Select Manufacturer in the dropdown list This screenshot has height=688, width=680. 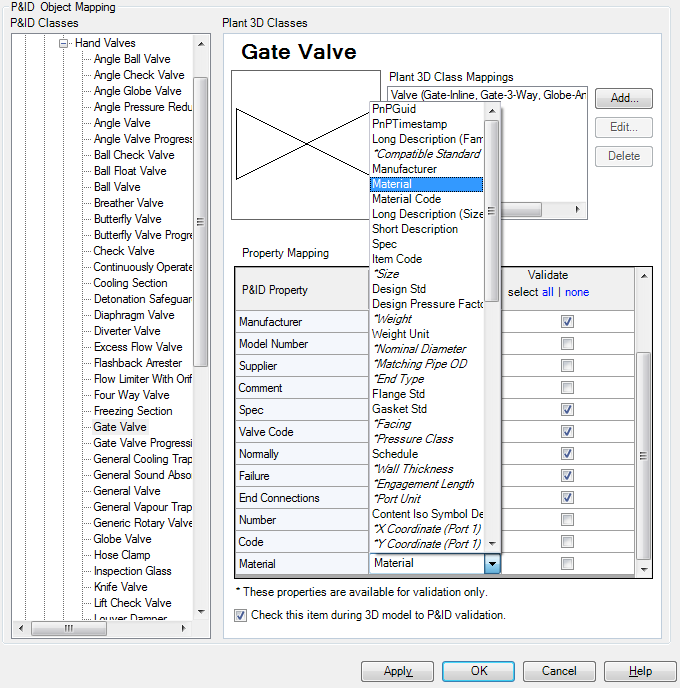404,169
